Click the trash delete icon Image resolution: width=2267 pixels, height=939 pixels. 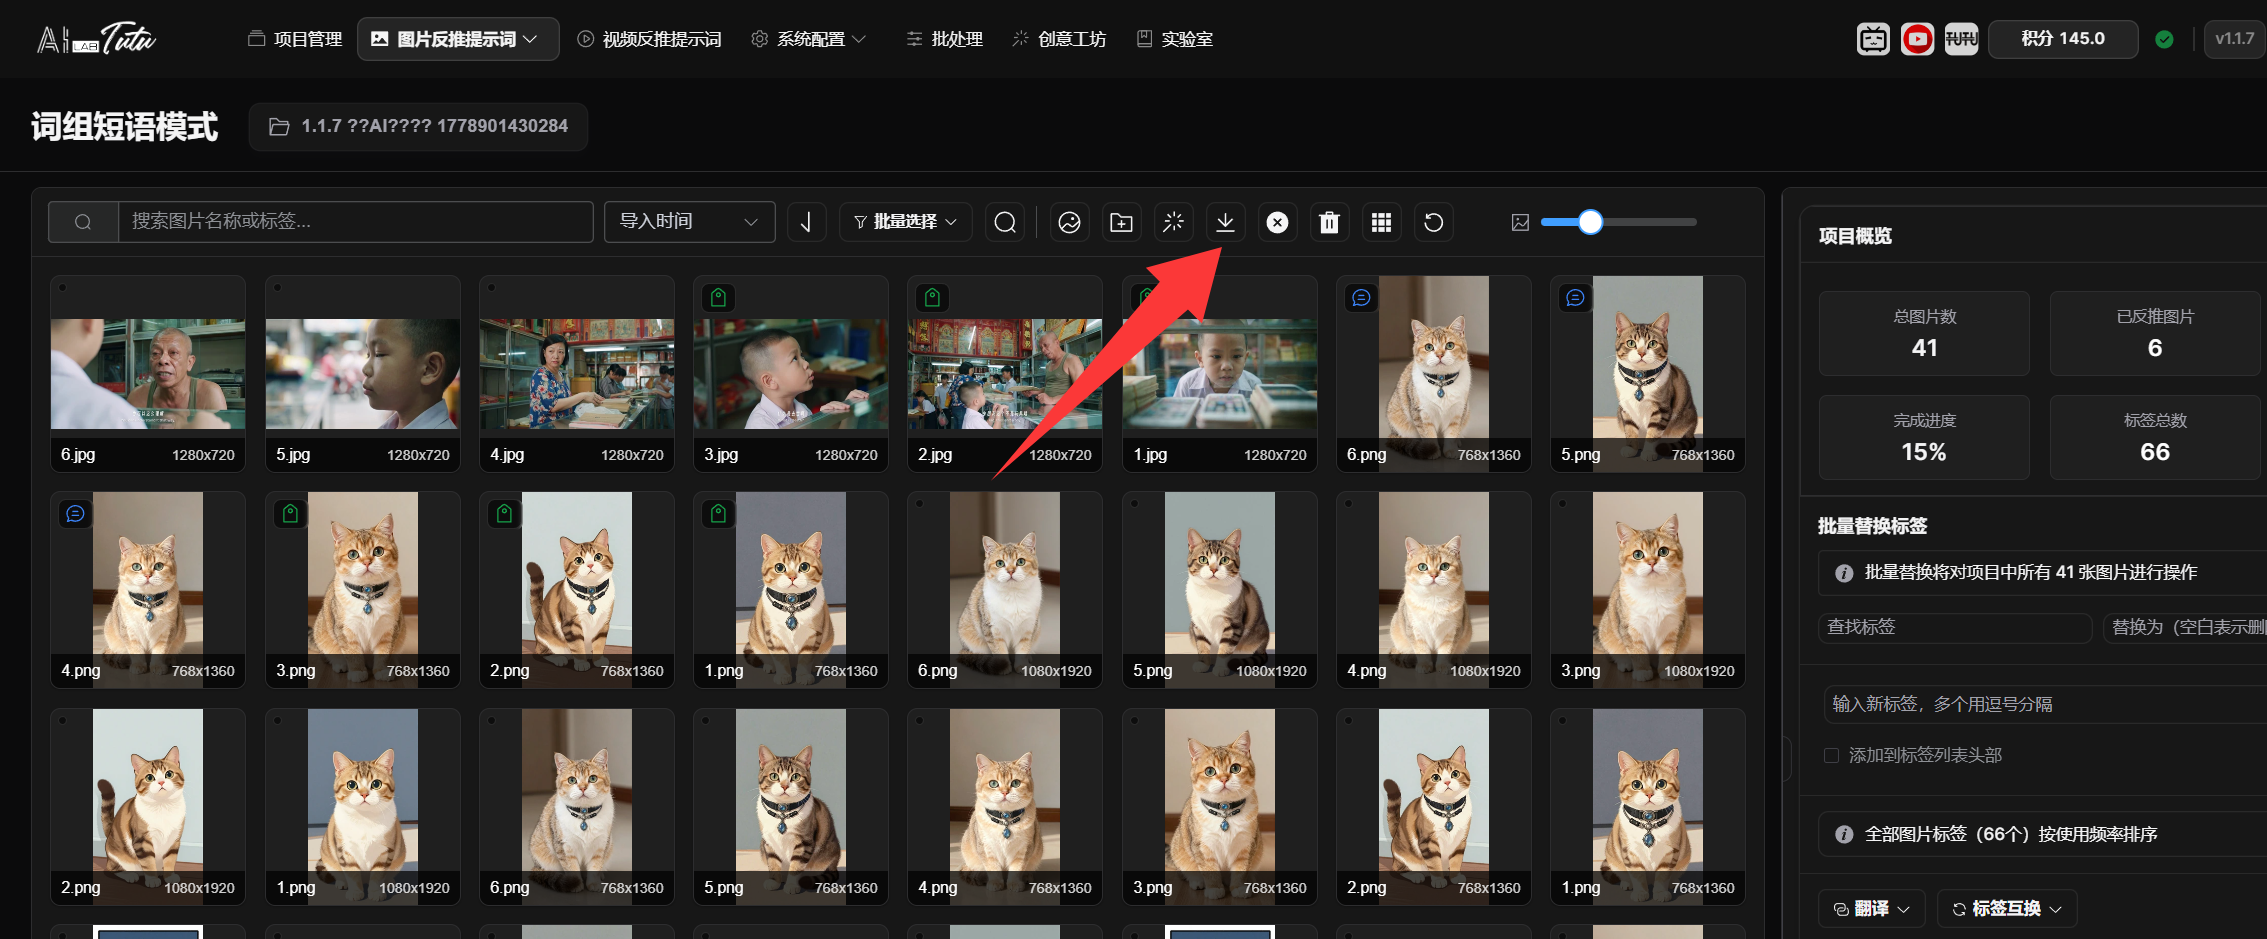[1329, 222]
